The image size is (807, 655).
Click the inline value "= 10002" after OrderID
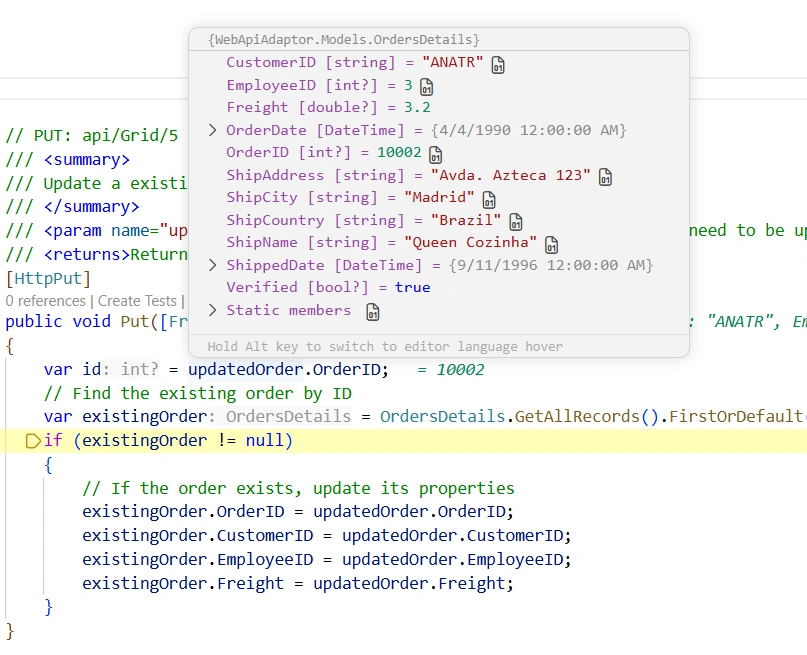point(450,369)
